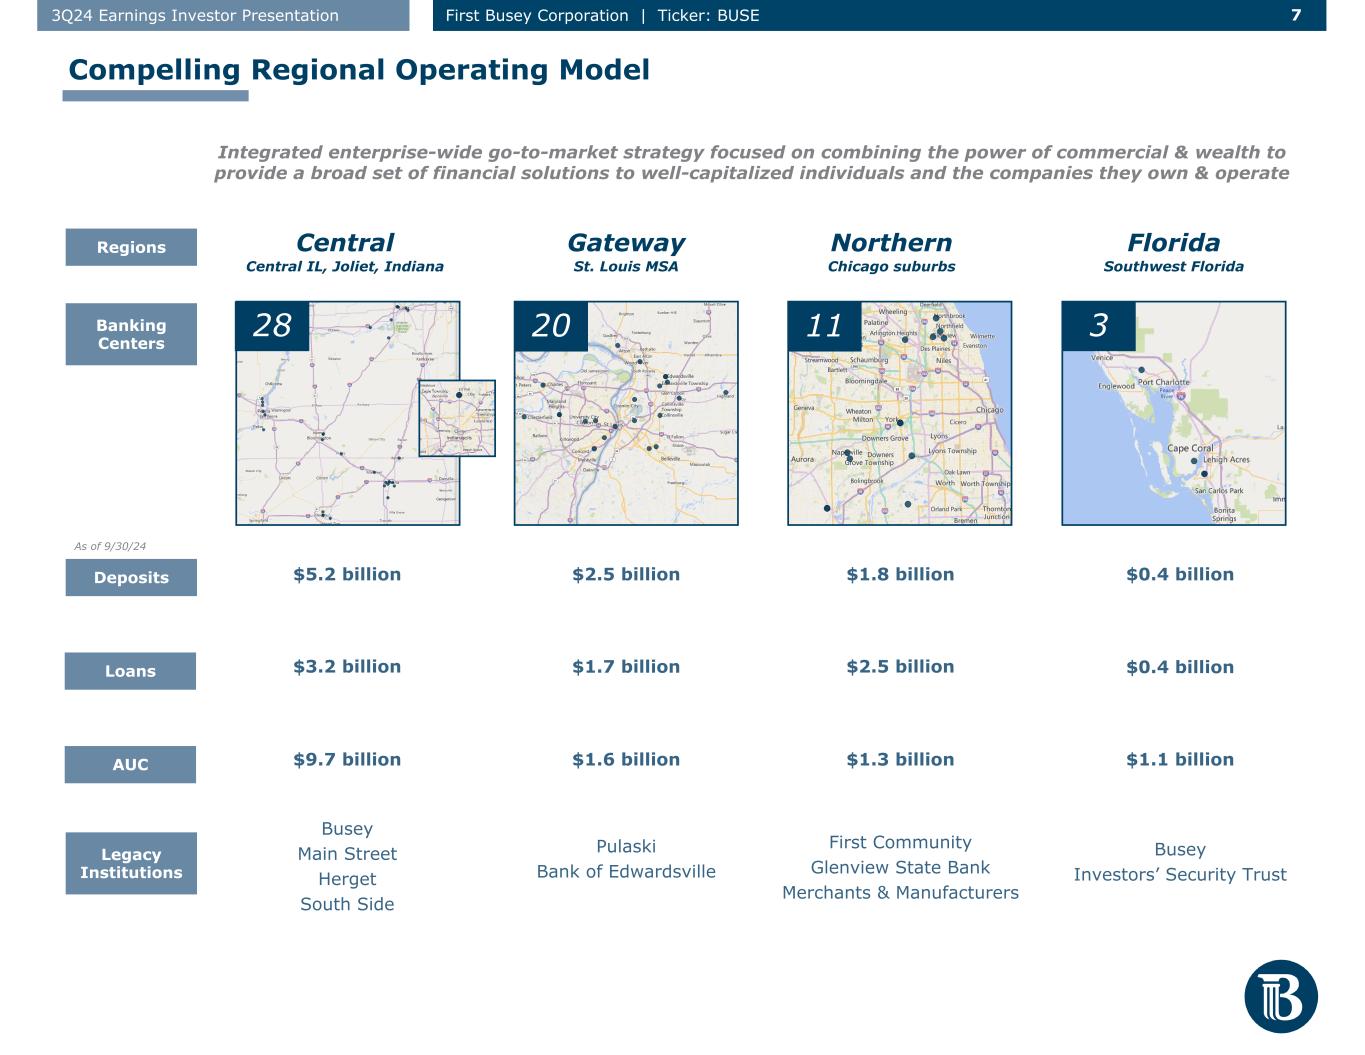The width and height of the screenshot is (1365, 1055).
Task: Select the 11 banking centers badge
Action: (824, 325)
